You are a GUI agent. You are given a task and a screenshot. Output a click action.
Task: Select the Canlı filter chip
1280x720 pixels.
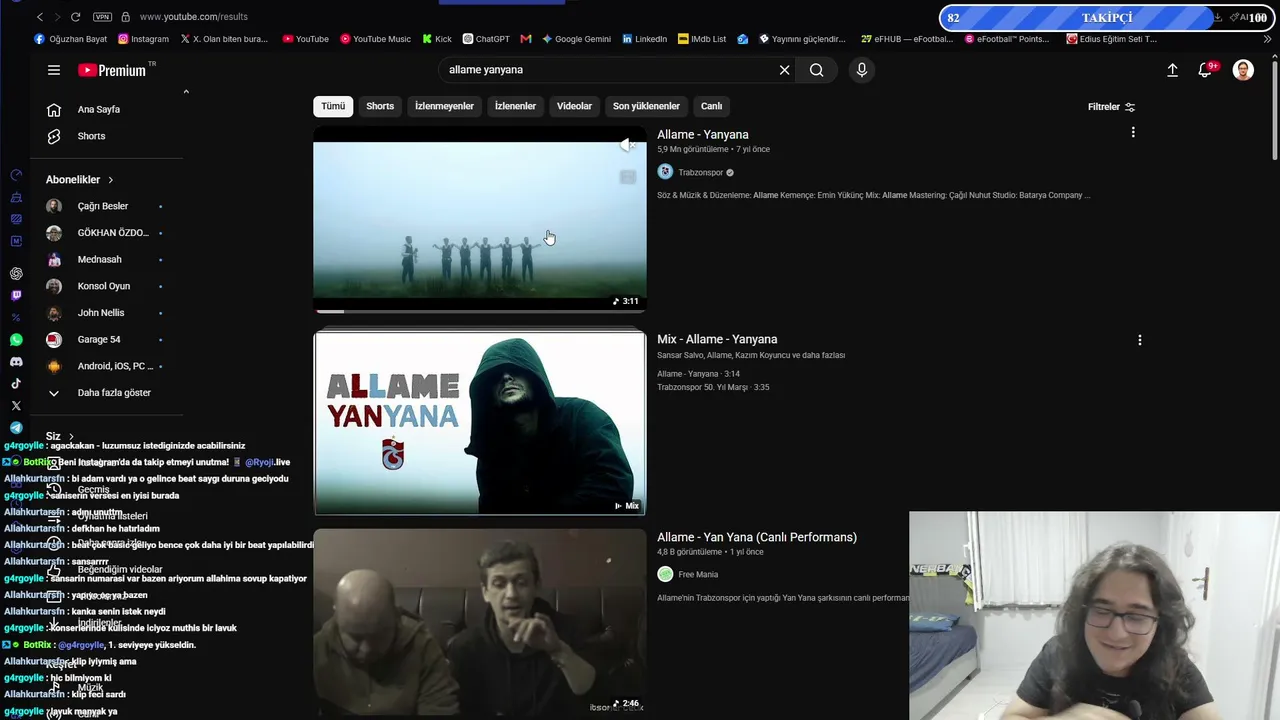[x=711, y=106]
